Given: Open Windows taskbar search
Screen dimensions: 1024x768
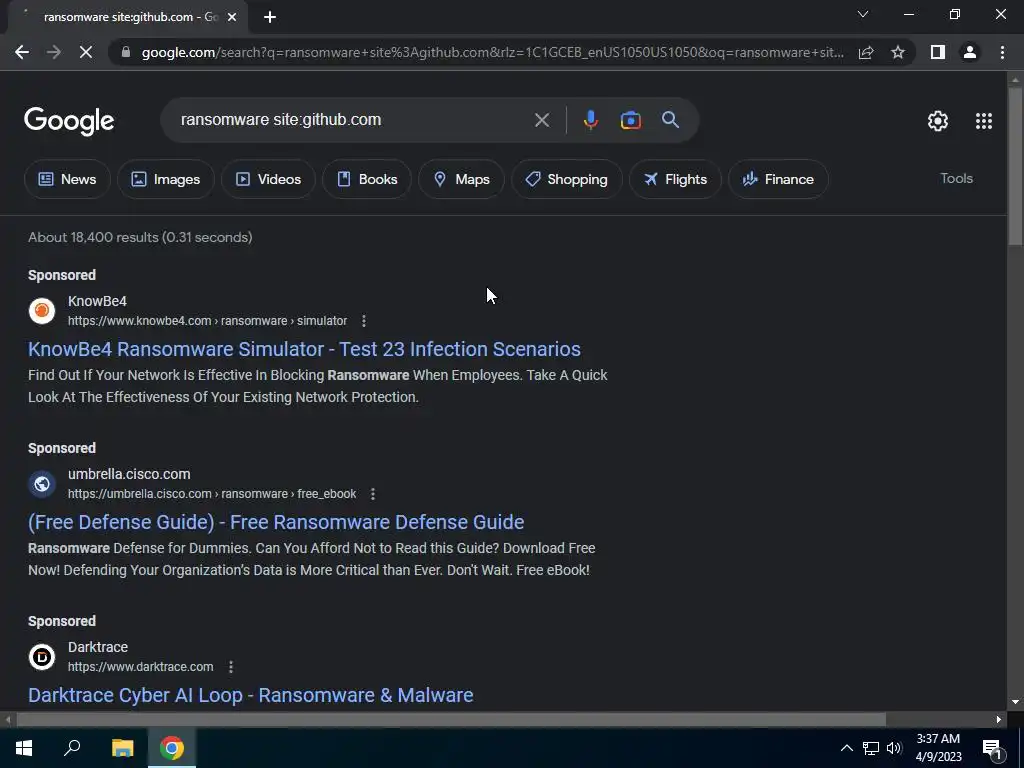Looking at the screenshot, I should 72,748.
